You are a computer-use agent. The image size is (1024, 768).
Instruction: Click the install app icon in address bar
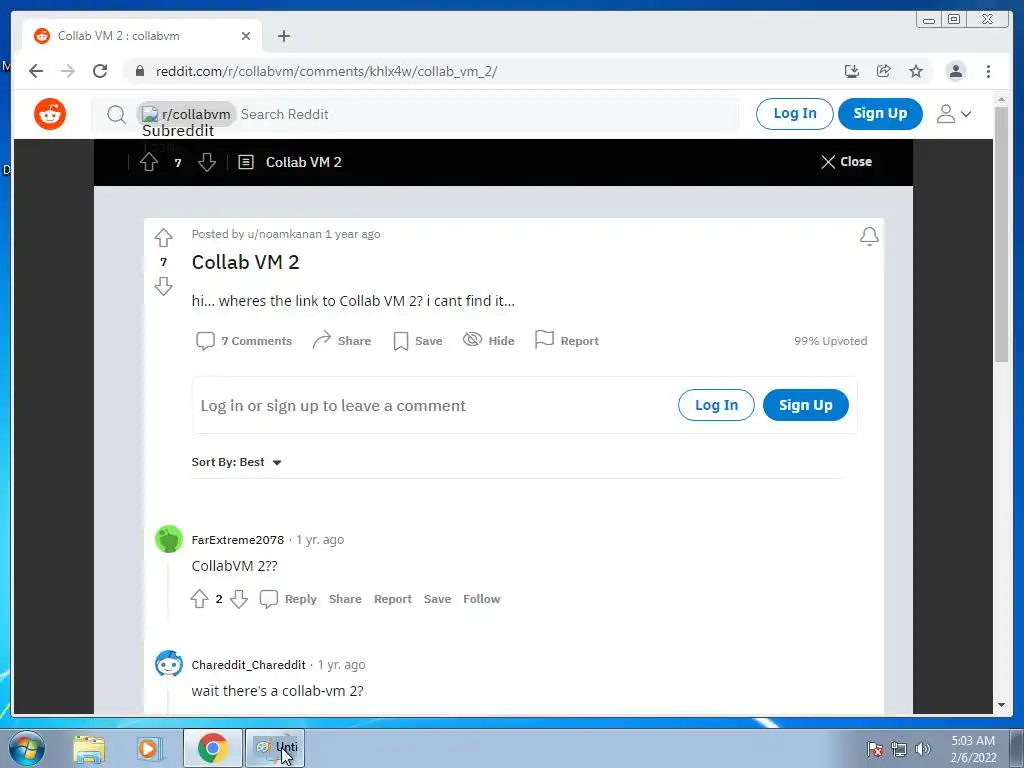coord(852,71)
